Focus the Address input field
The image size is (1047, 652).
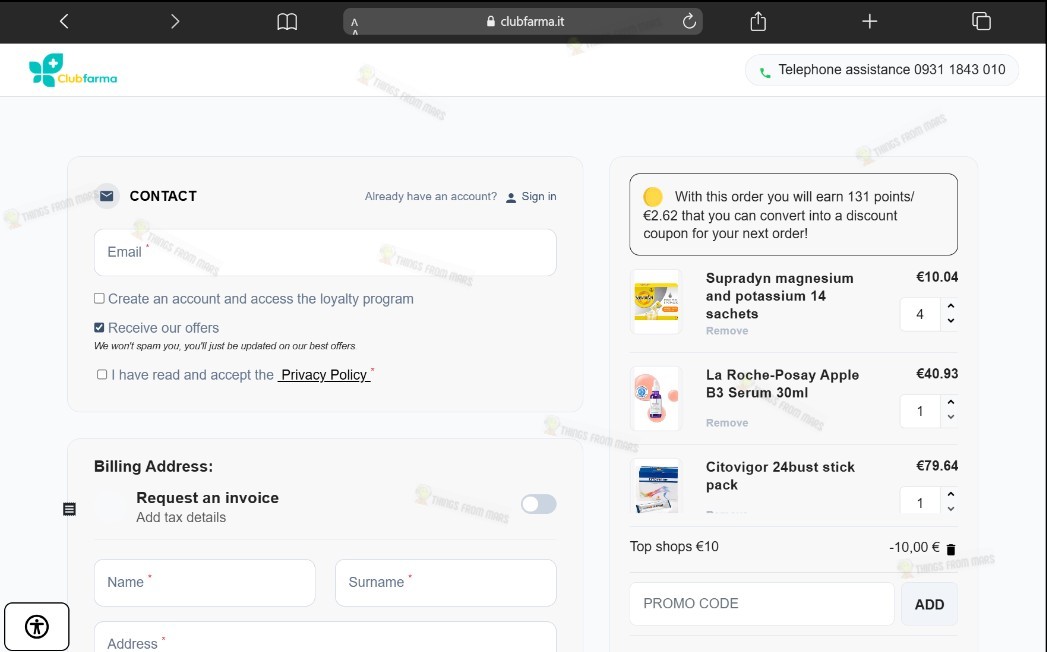[325, 637]
